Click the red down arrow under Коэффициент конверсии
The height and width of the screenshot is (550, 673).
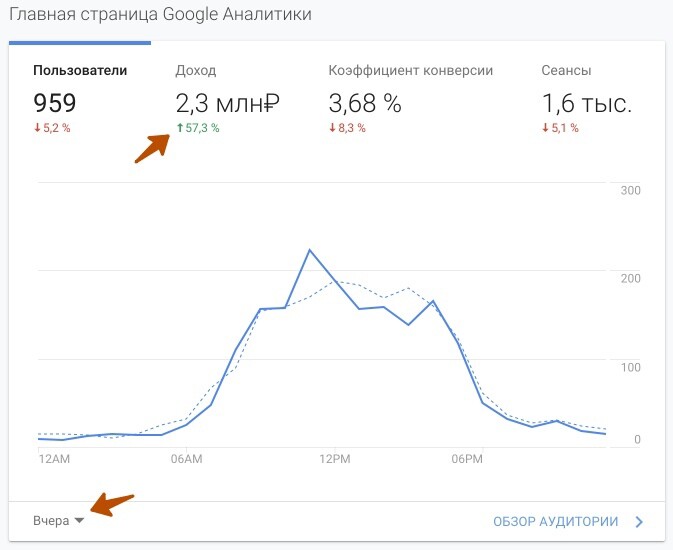(x=332, y=128)
